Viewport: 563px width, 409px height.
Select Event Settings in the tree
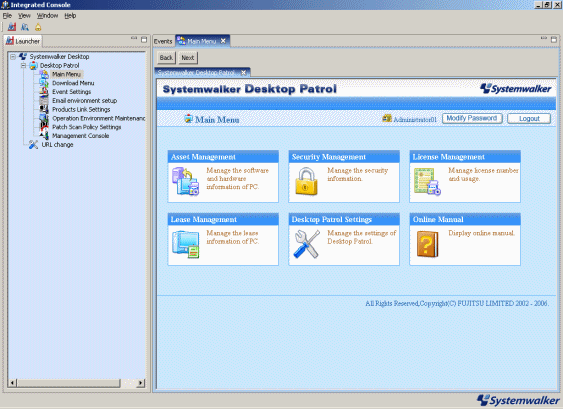71,92
